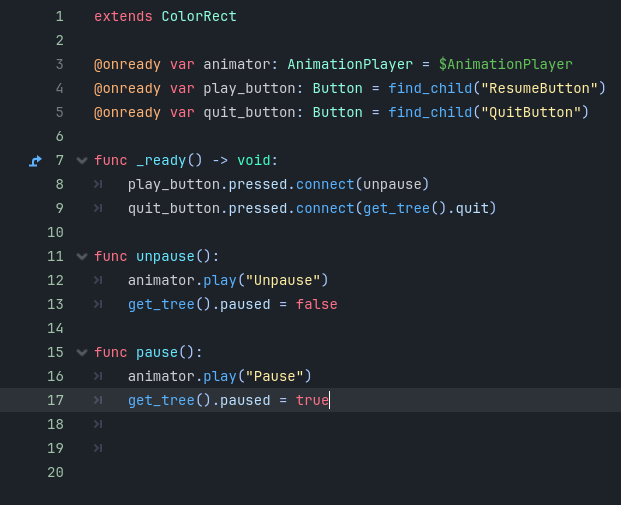Click 'ColorRect' on line 1

199,17
